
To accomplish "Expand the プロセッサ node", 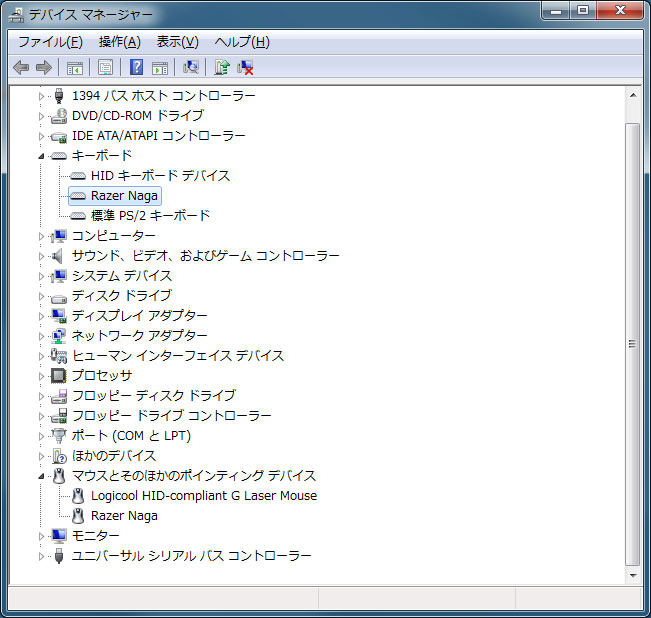I will [x=41, y=376].
